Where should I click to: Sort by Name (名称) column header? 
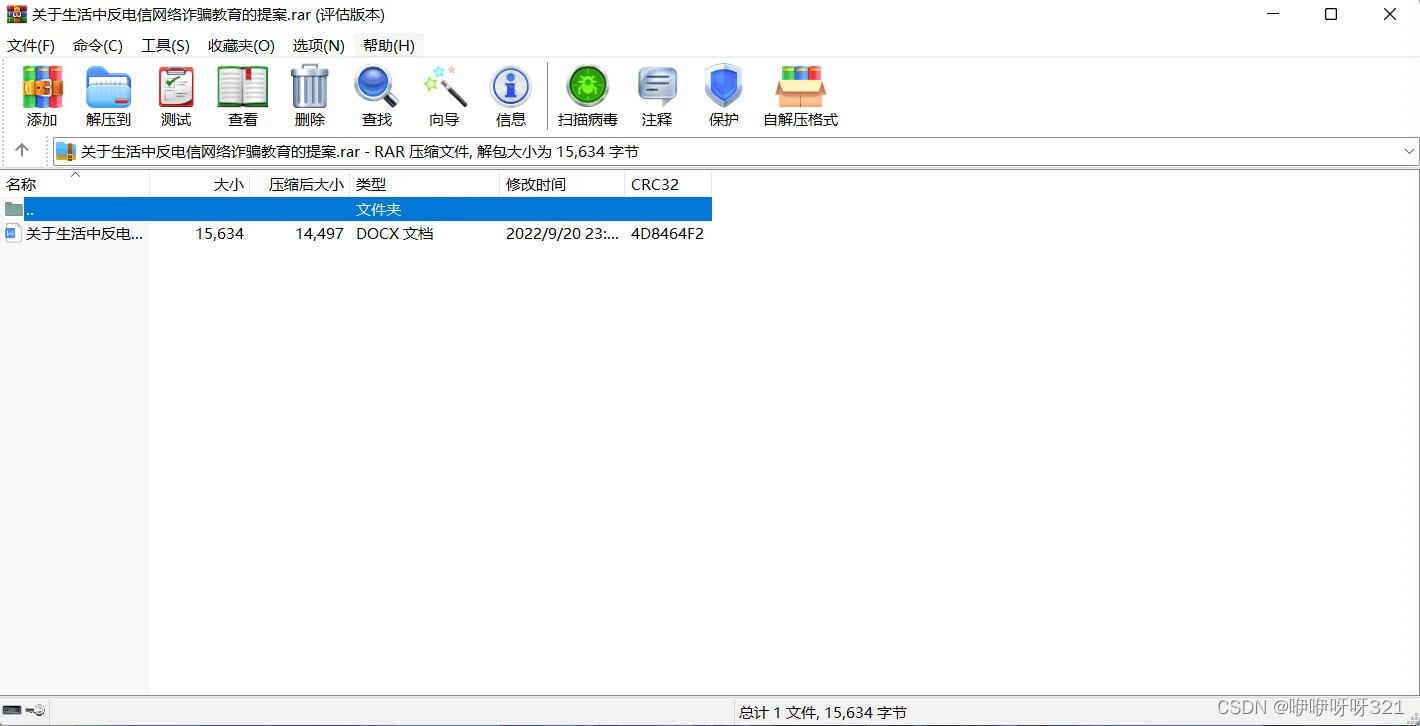click(22, 185)
